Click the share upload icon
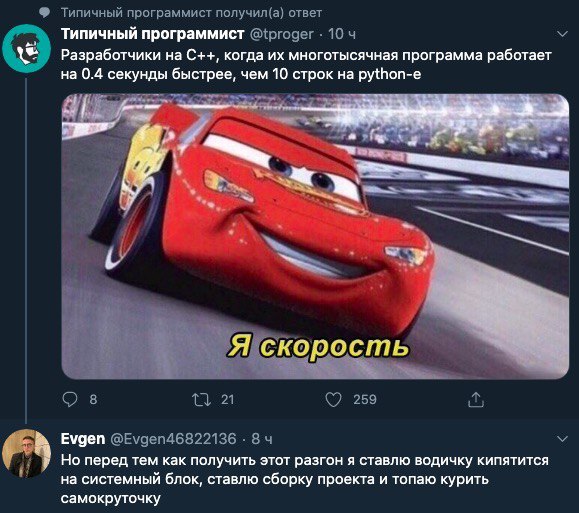Screen dimensions: 579x513 (x=476, y=400)
